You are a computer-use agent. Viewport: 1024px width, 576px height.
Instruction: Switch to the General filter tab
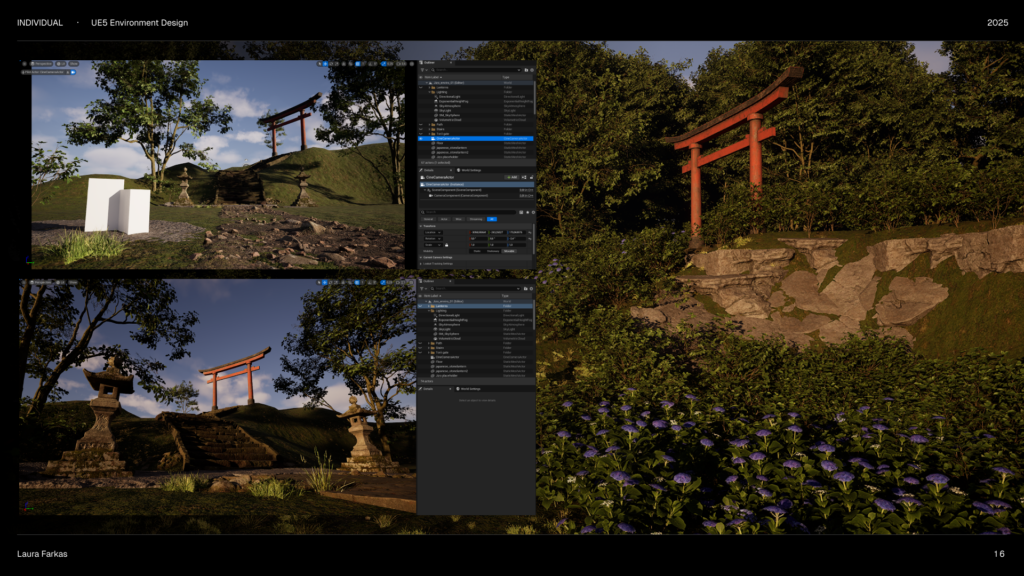click(x=428, y=219)
